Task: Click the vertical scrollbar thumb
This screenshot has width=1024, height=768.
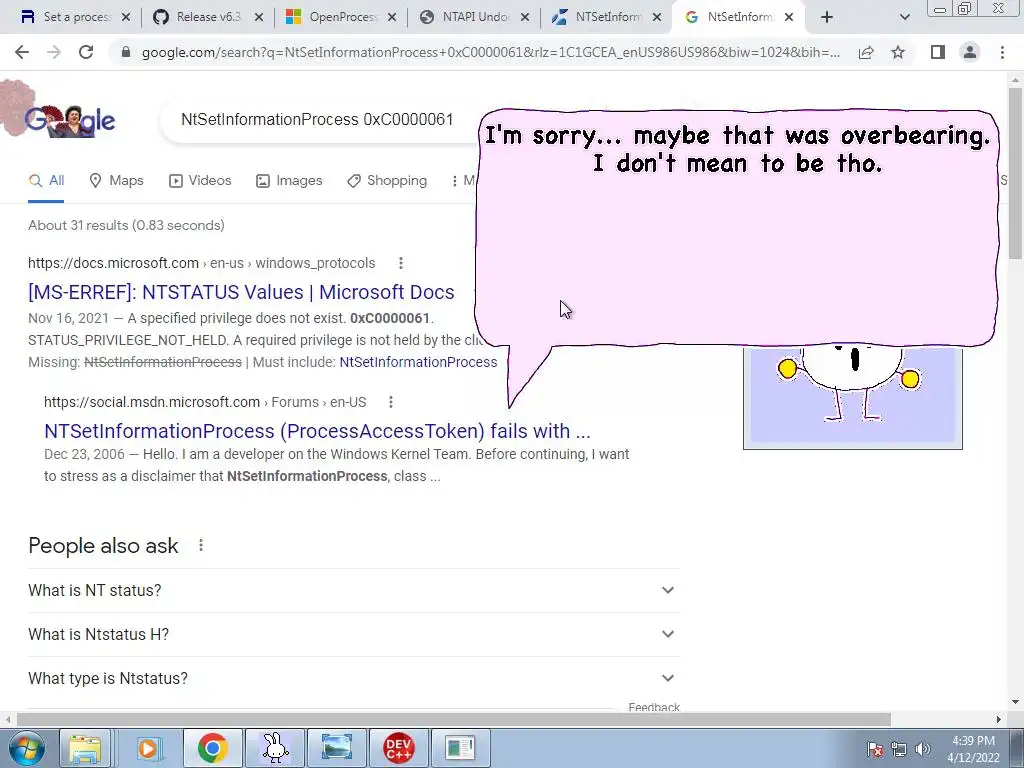Action: tap(1015, 172)
